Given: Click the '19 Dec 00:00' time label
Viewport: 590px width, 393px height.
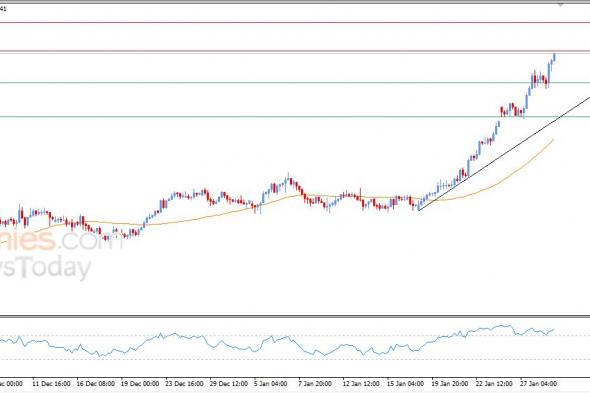Looking at the screenshot, I should [x=140, y=384].
